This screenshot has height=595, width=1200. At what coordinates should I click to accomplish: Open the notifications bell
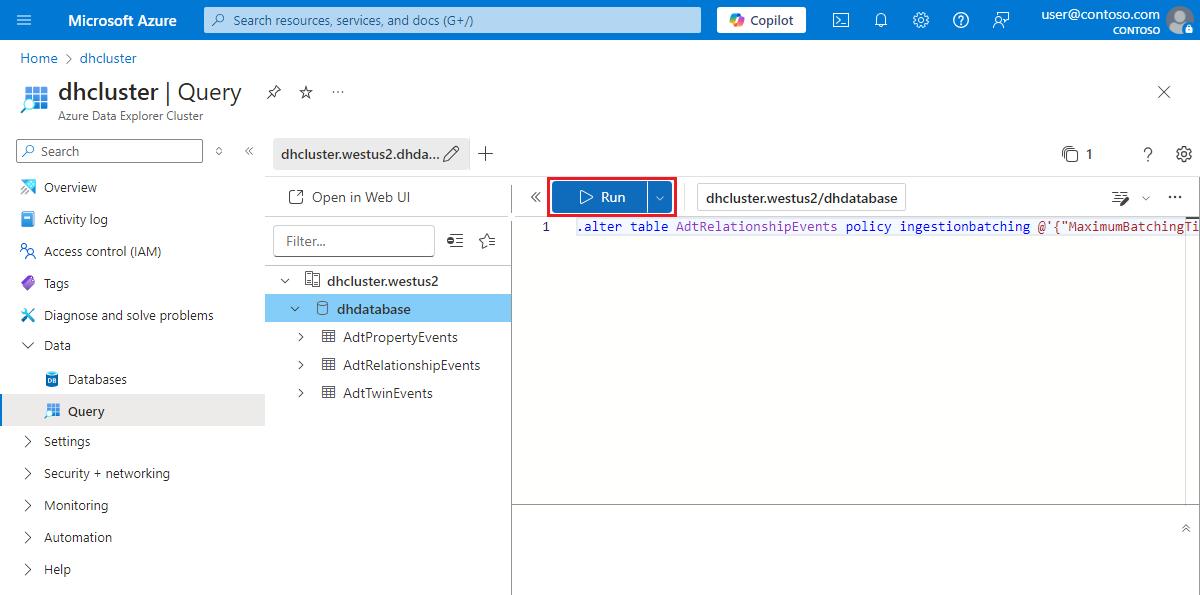pos(881,20)
